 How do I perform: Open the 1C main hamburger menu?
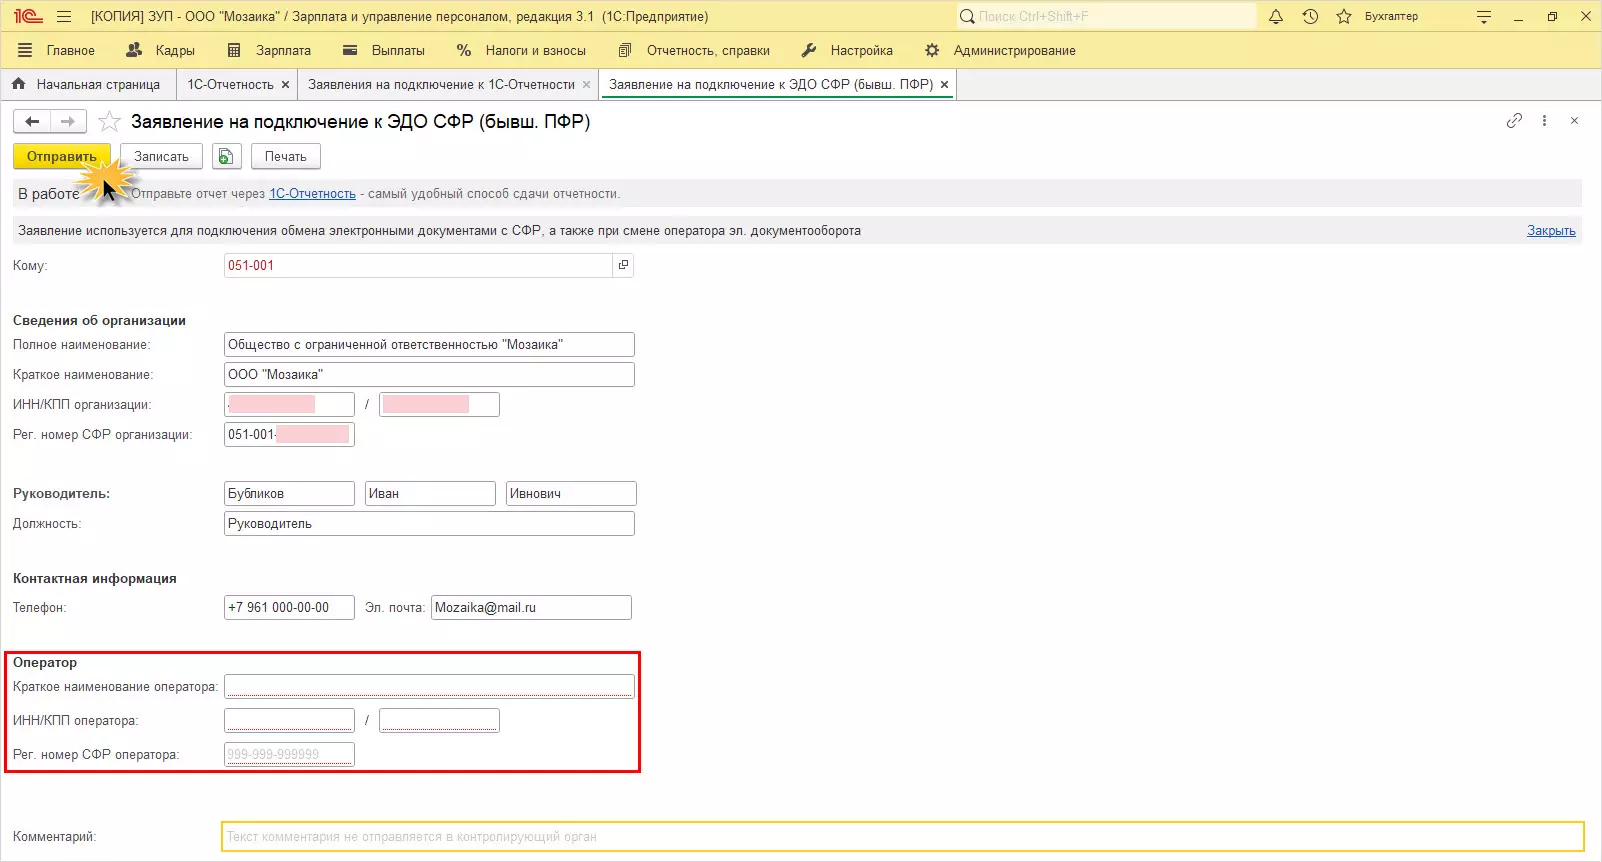64,17
